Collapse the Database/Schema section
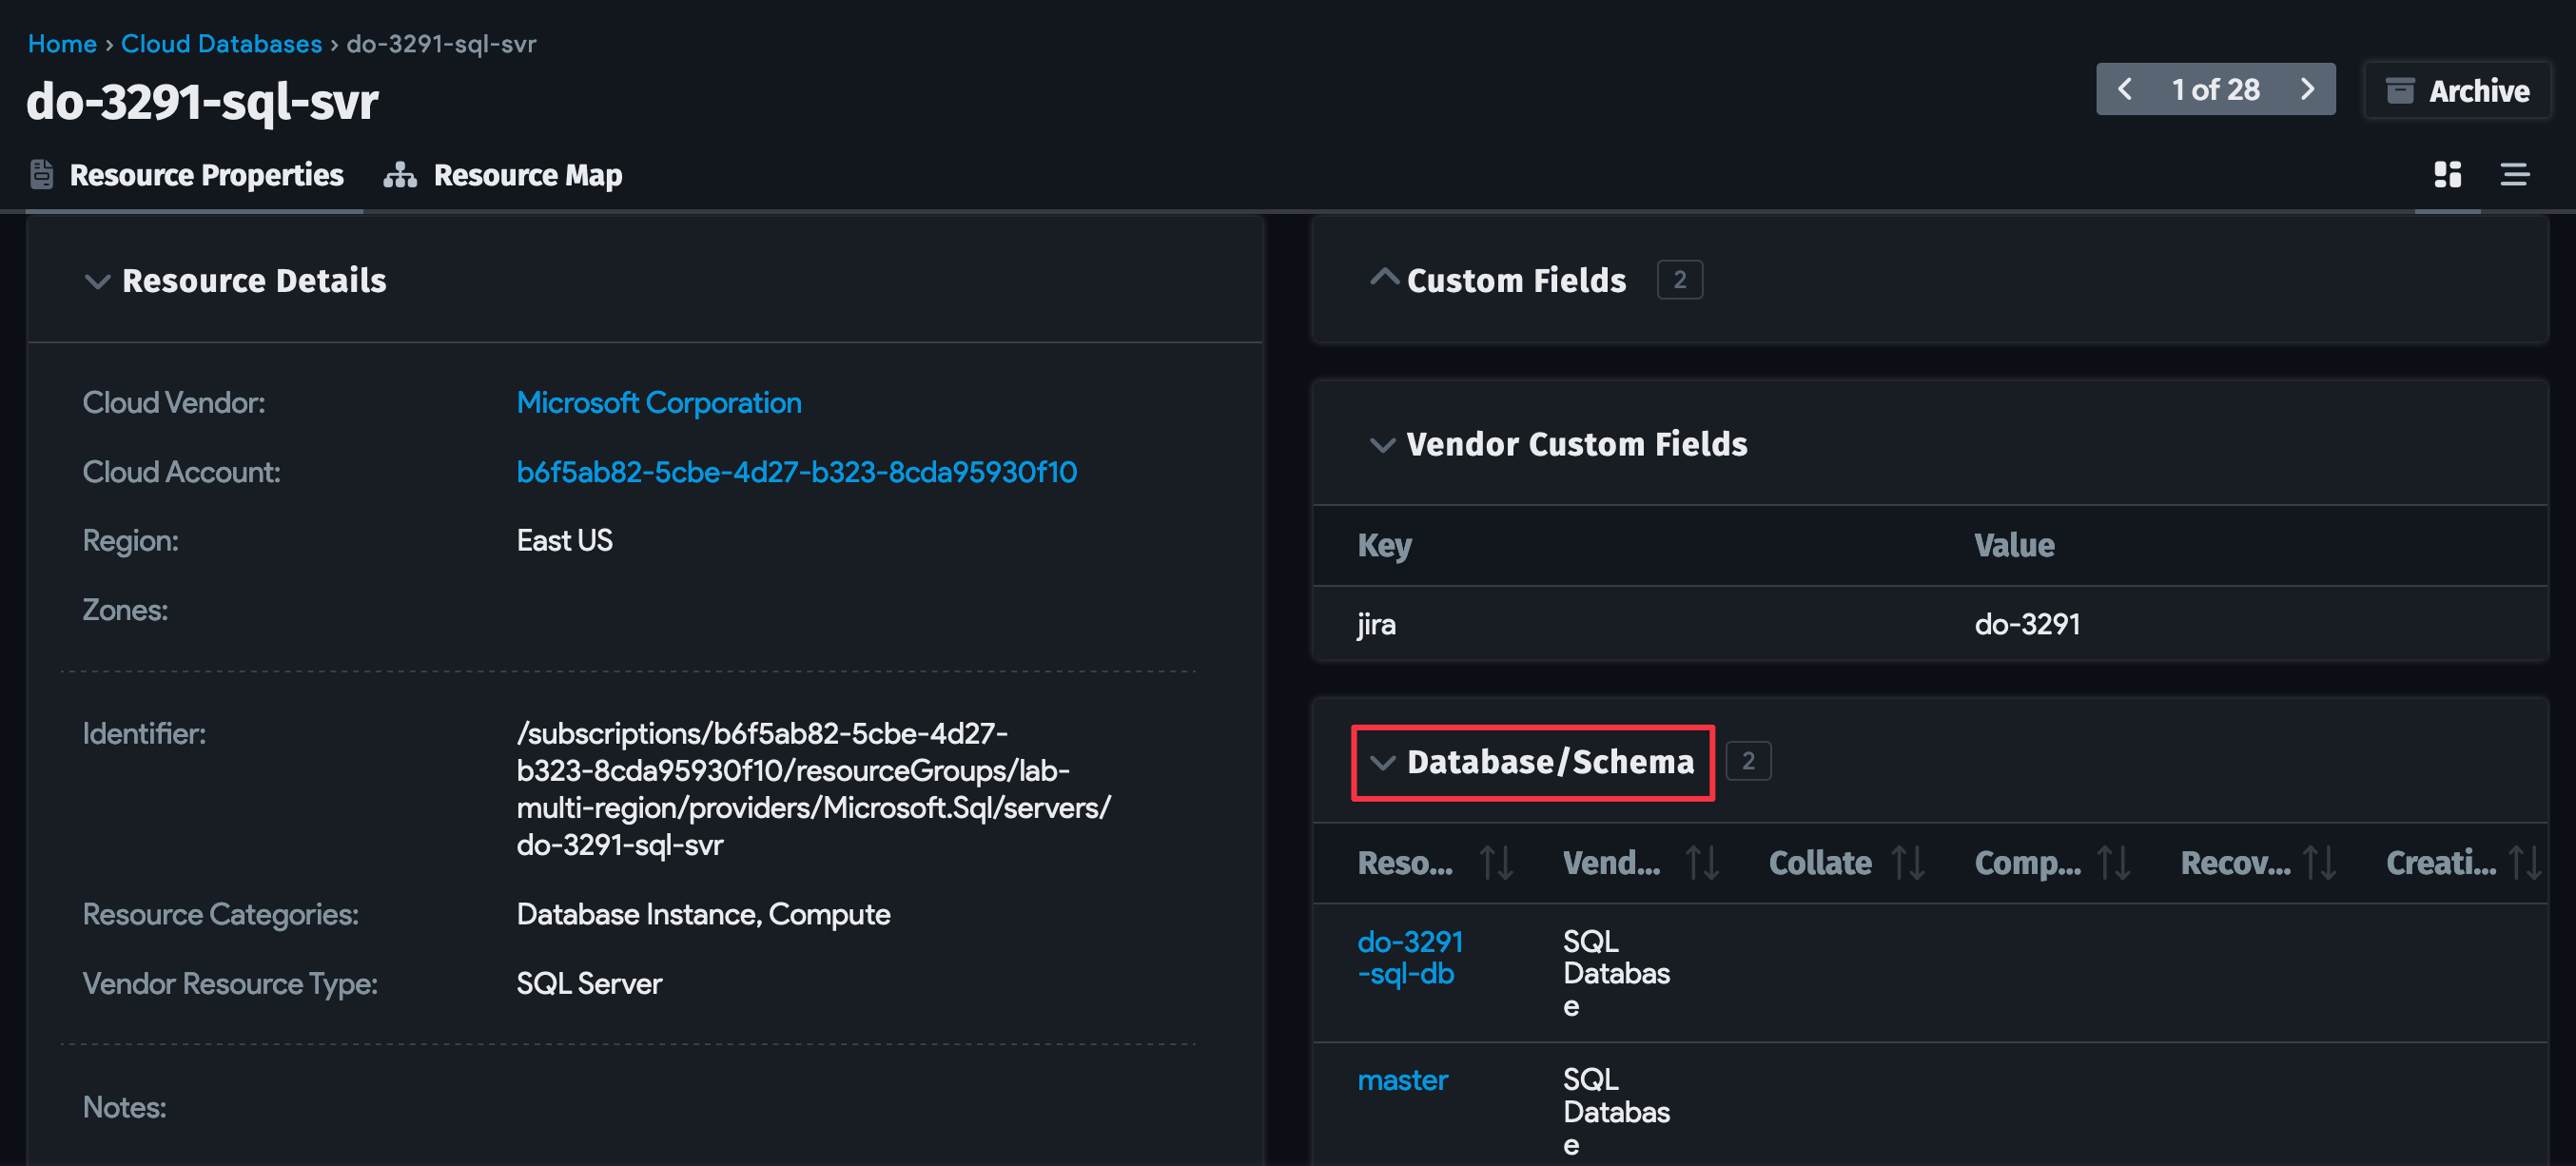2576x1166 pixels. pos(1384,763)
